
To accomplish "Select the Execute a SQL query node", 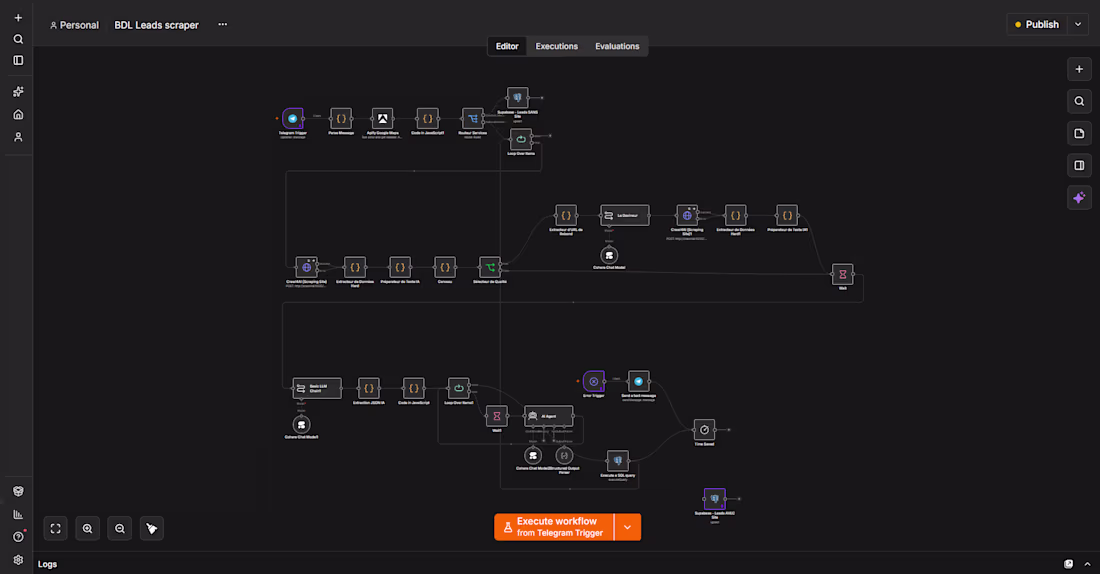I will coord(617,461).
